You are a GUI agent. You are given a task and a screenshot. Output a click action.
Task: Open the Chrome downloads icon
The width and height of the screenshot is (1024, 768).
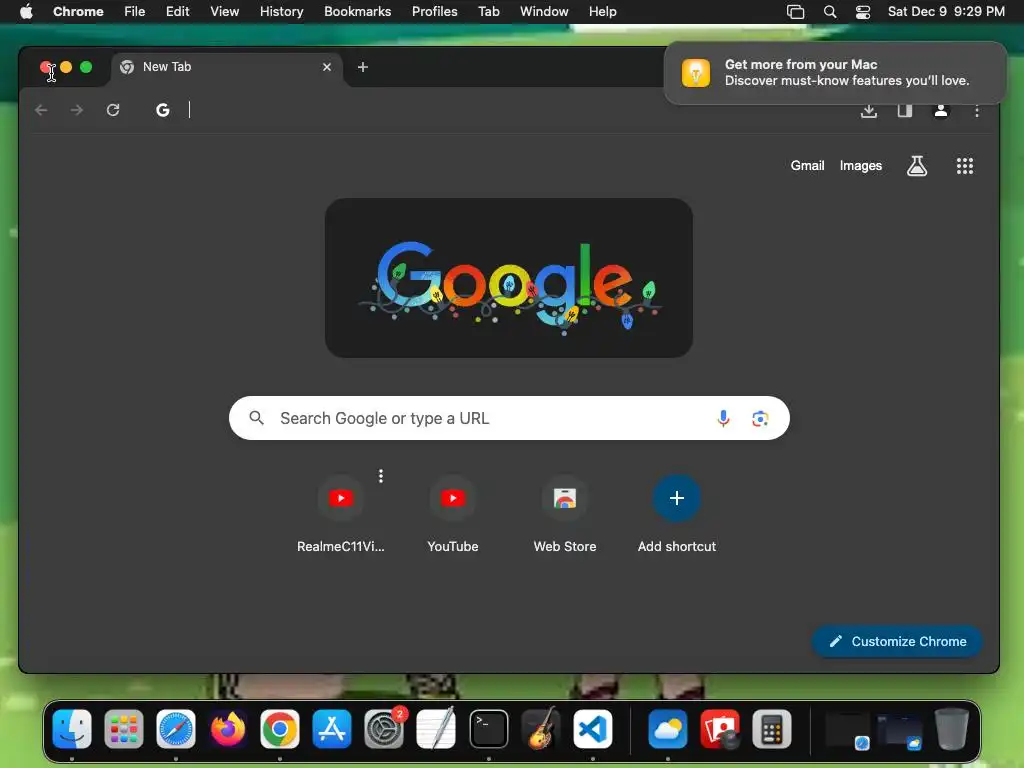pyautogui.click(x=869, y=110)
